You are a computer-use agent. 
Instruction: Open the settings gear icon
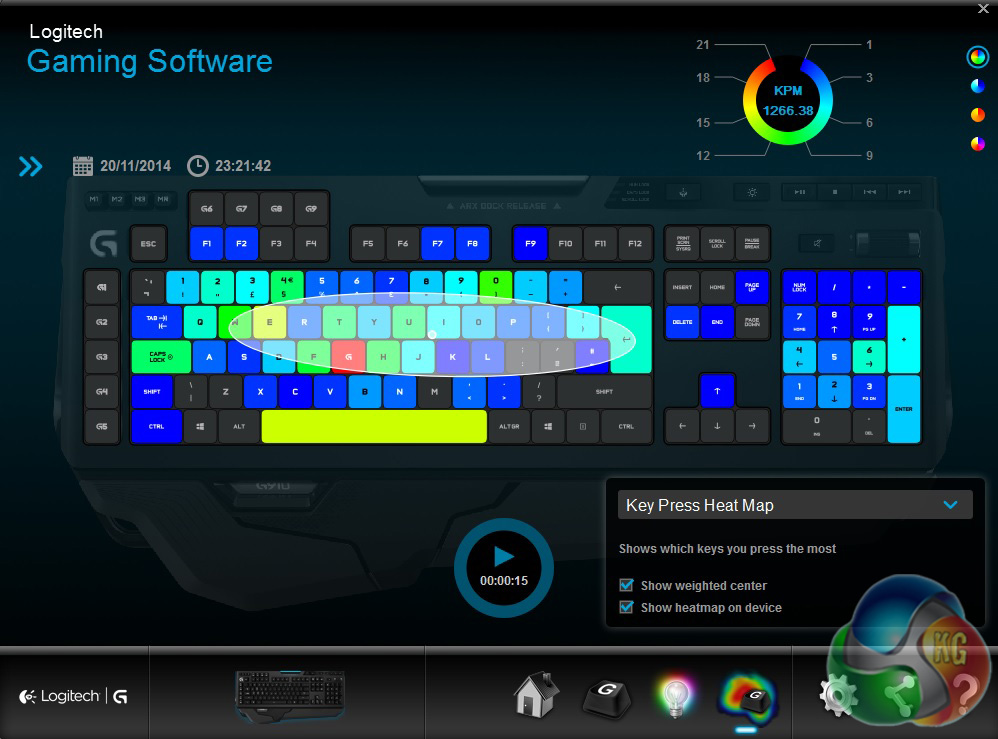(x=838, y=695)
